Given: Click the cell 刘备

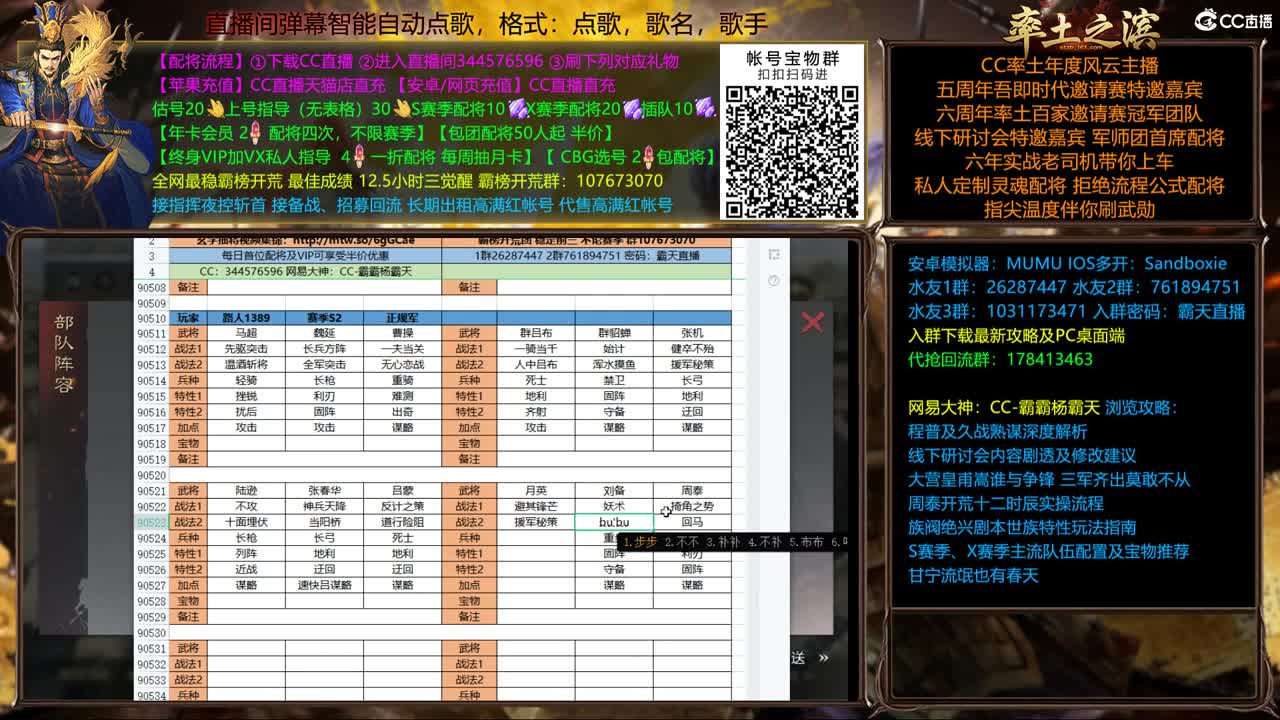Looking at the screenshot, I should [x=614, y=491].
